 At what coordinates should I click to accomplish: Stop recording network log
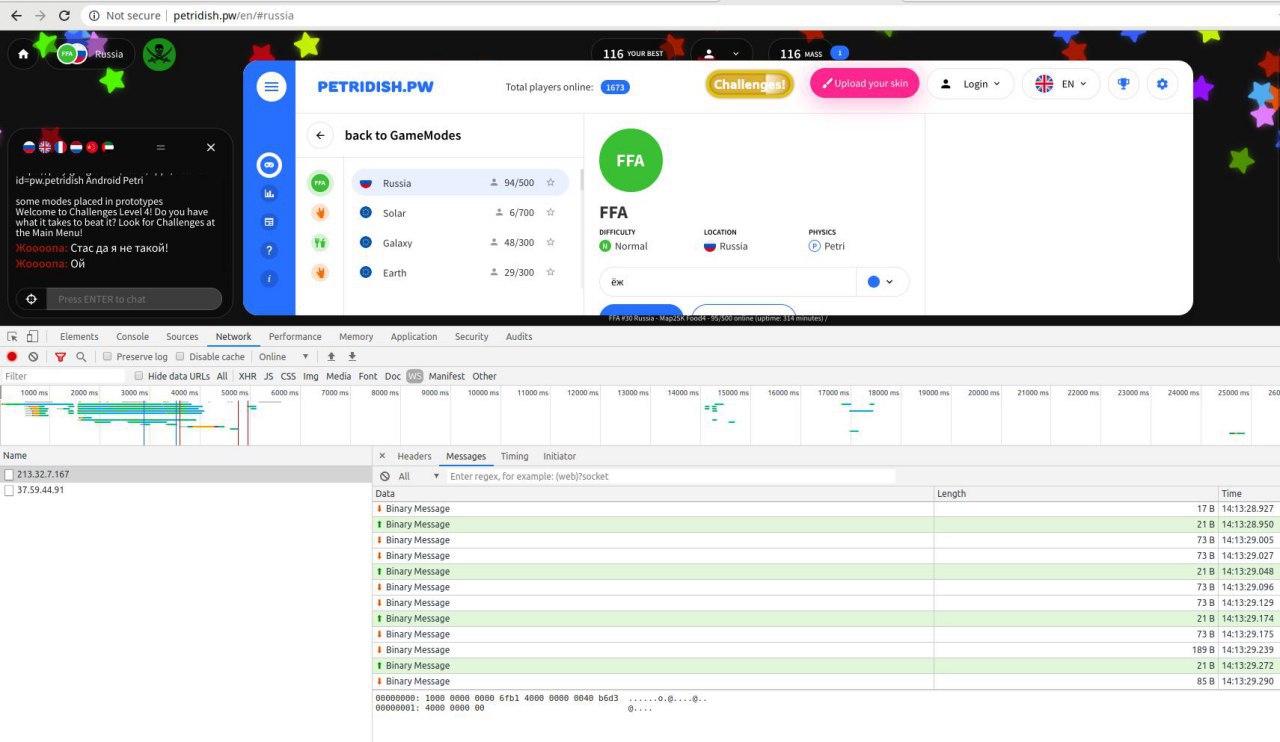click(x=13, y=357)
